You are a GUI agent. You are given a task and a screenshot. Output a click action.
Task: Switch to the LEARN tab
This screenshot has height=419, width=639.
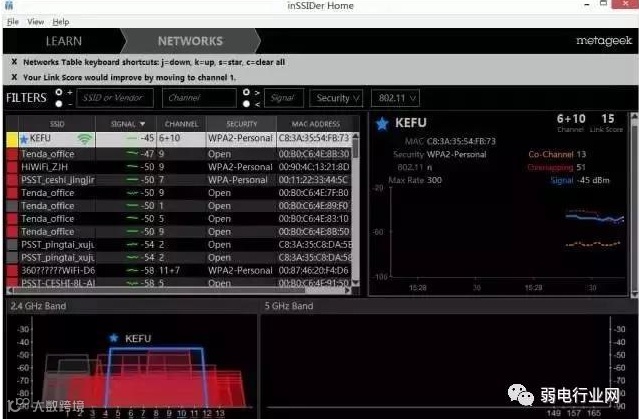pos(64,41)
